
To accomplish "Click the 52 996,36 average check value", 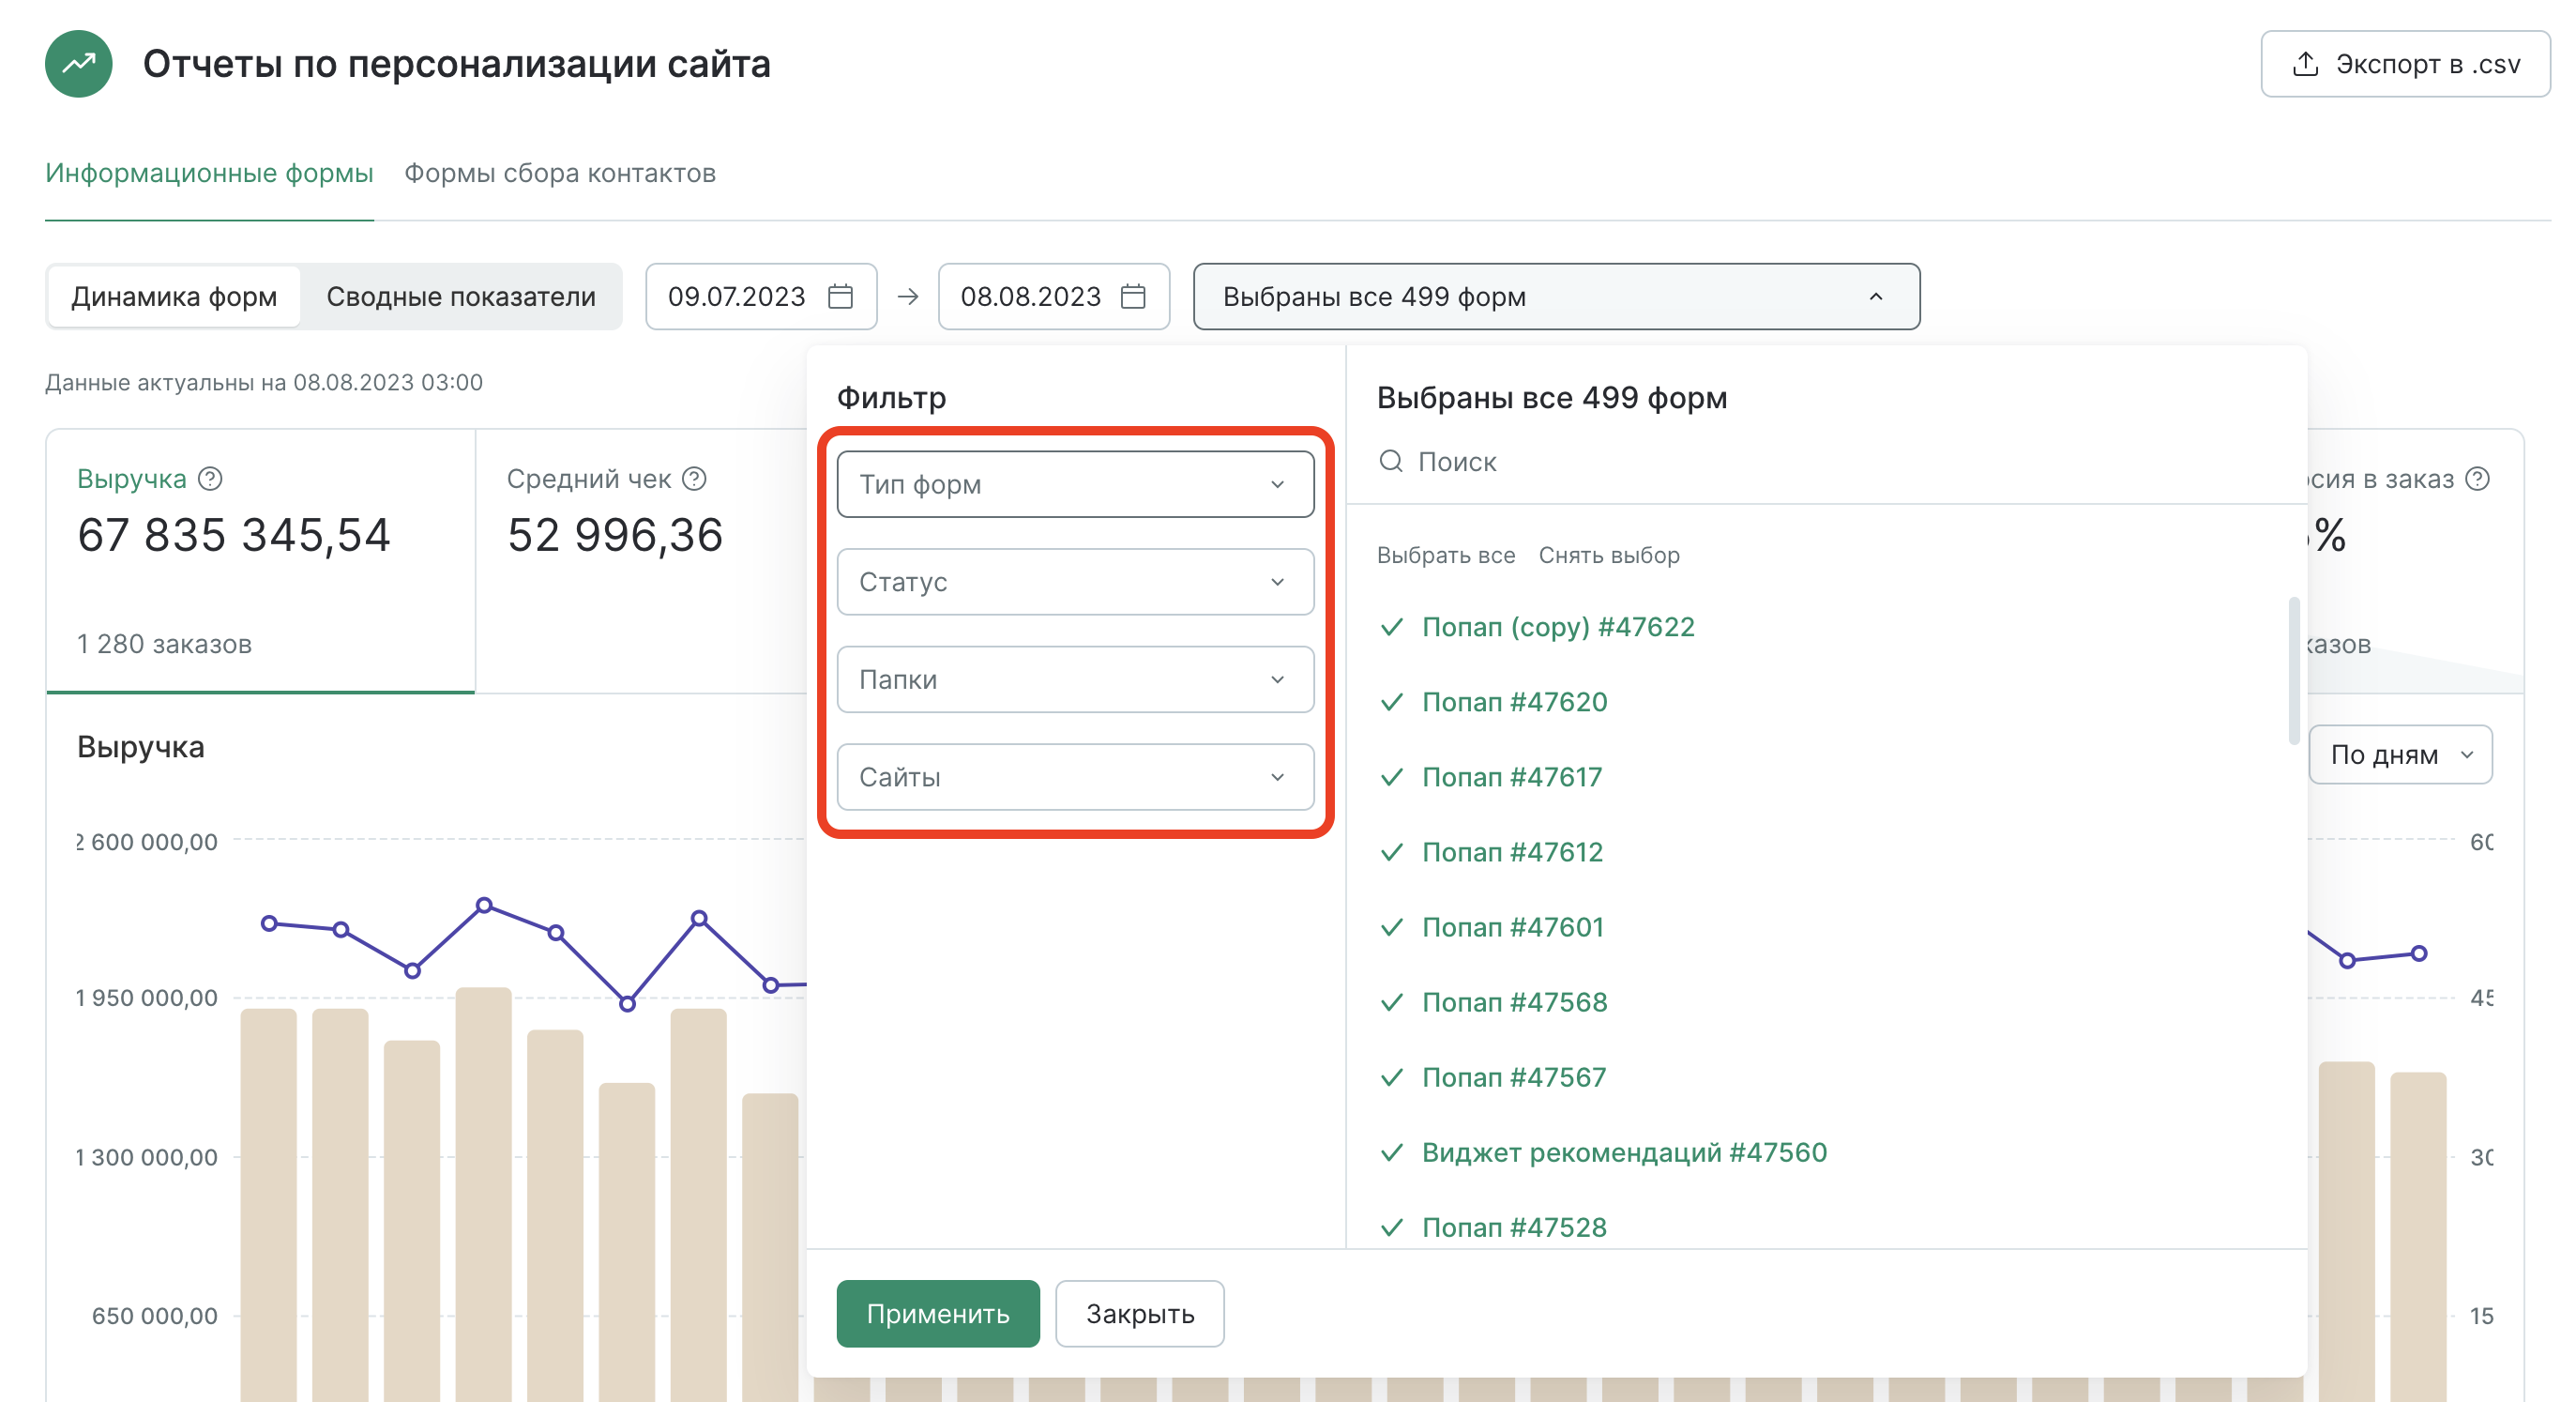I will coord(615,534).
